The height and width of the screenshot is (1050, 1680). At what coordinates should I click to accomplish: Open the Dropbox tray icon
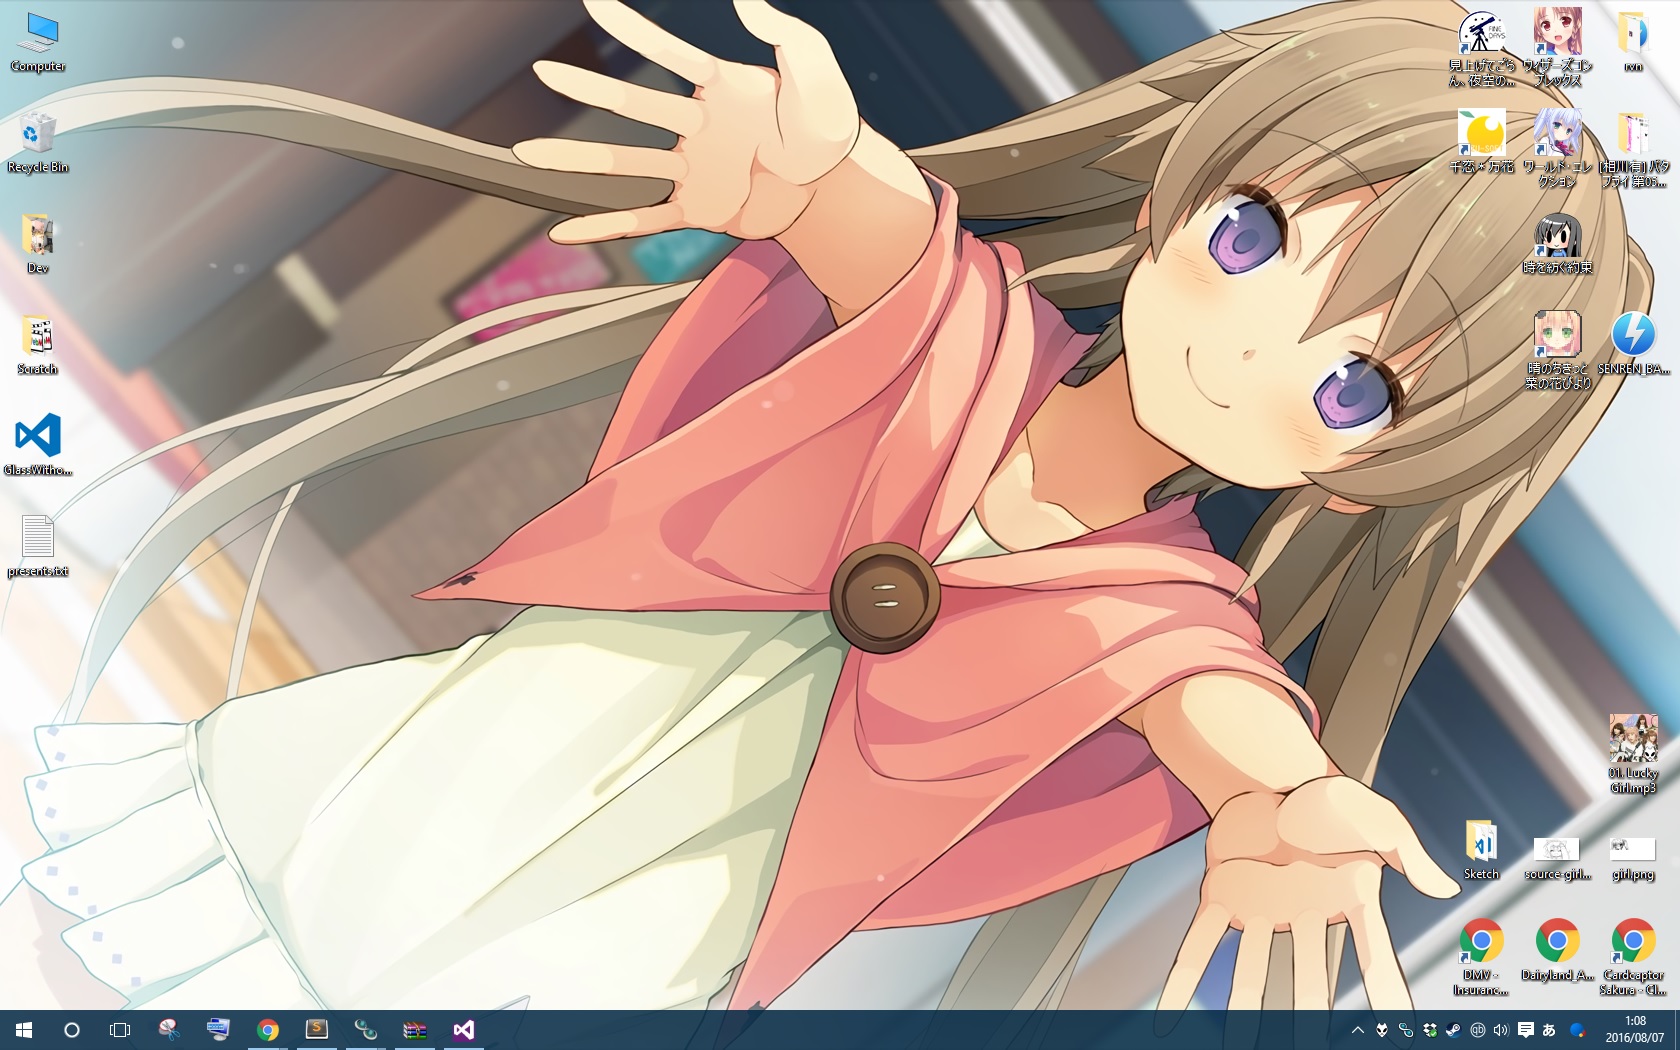click(1430, 1030)
